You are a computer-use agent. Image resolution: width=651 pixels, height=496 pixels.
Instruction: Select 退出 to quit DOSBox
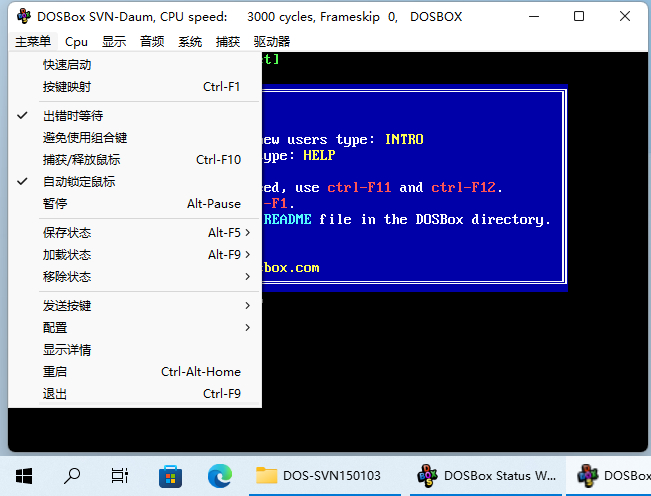coord(135,393)
